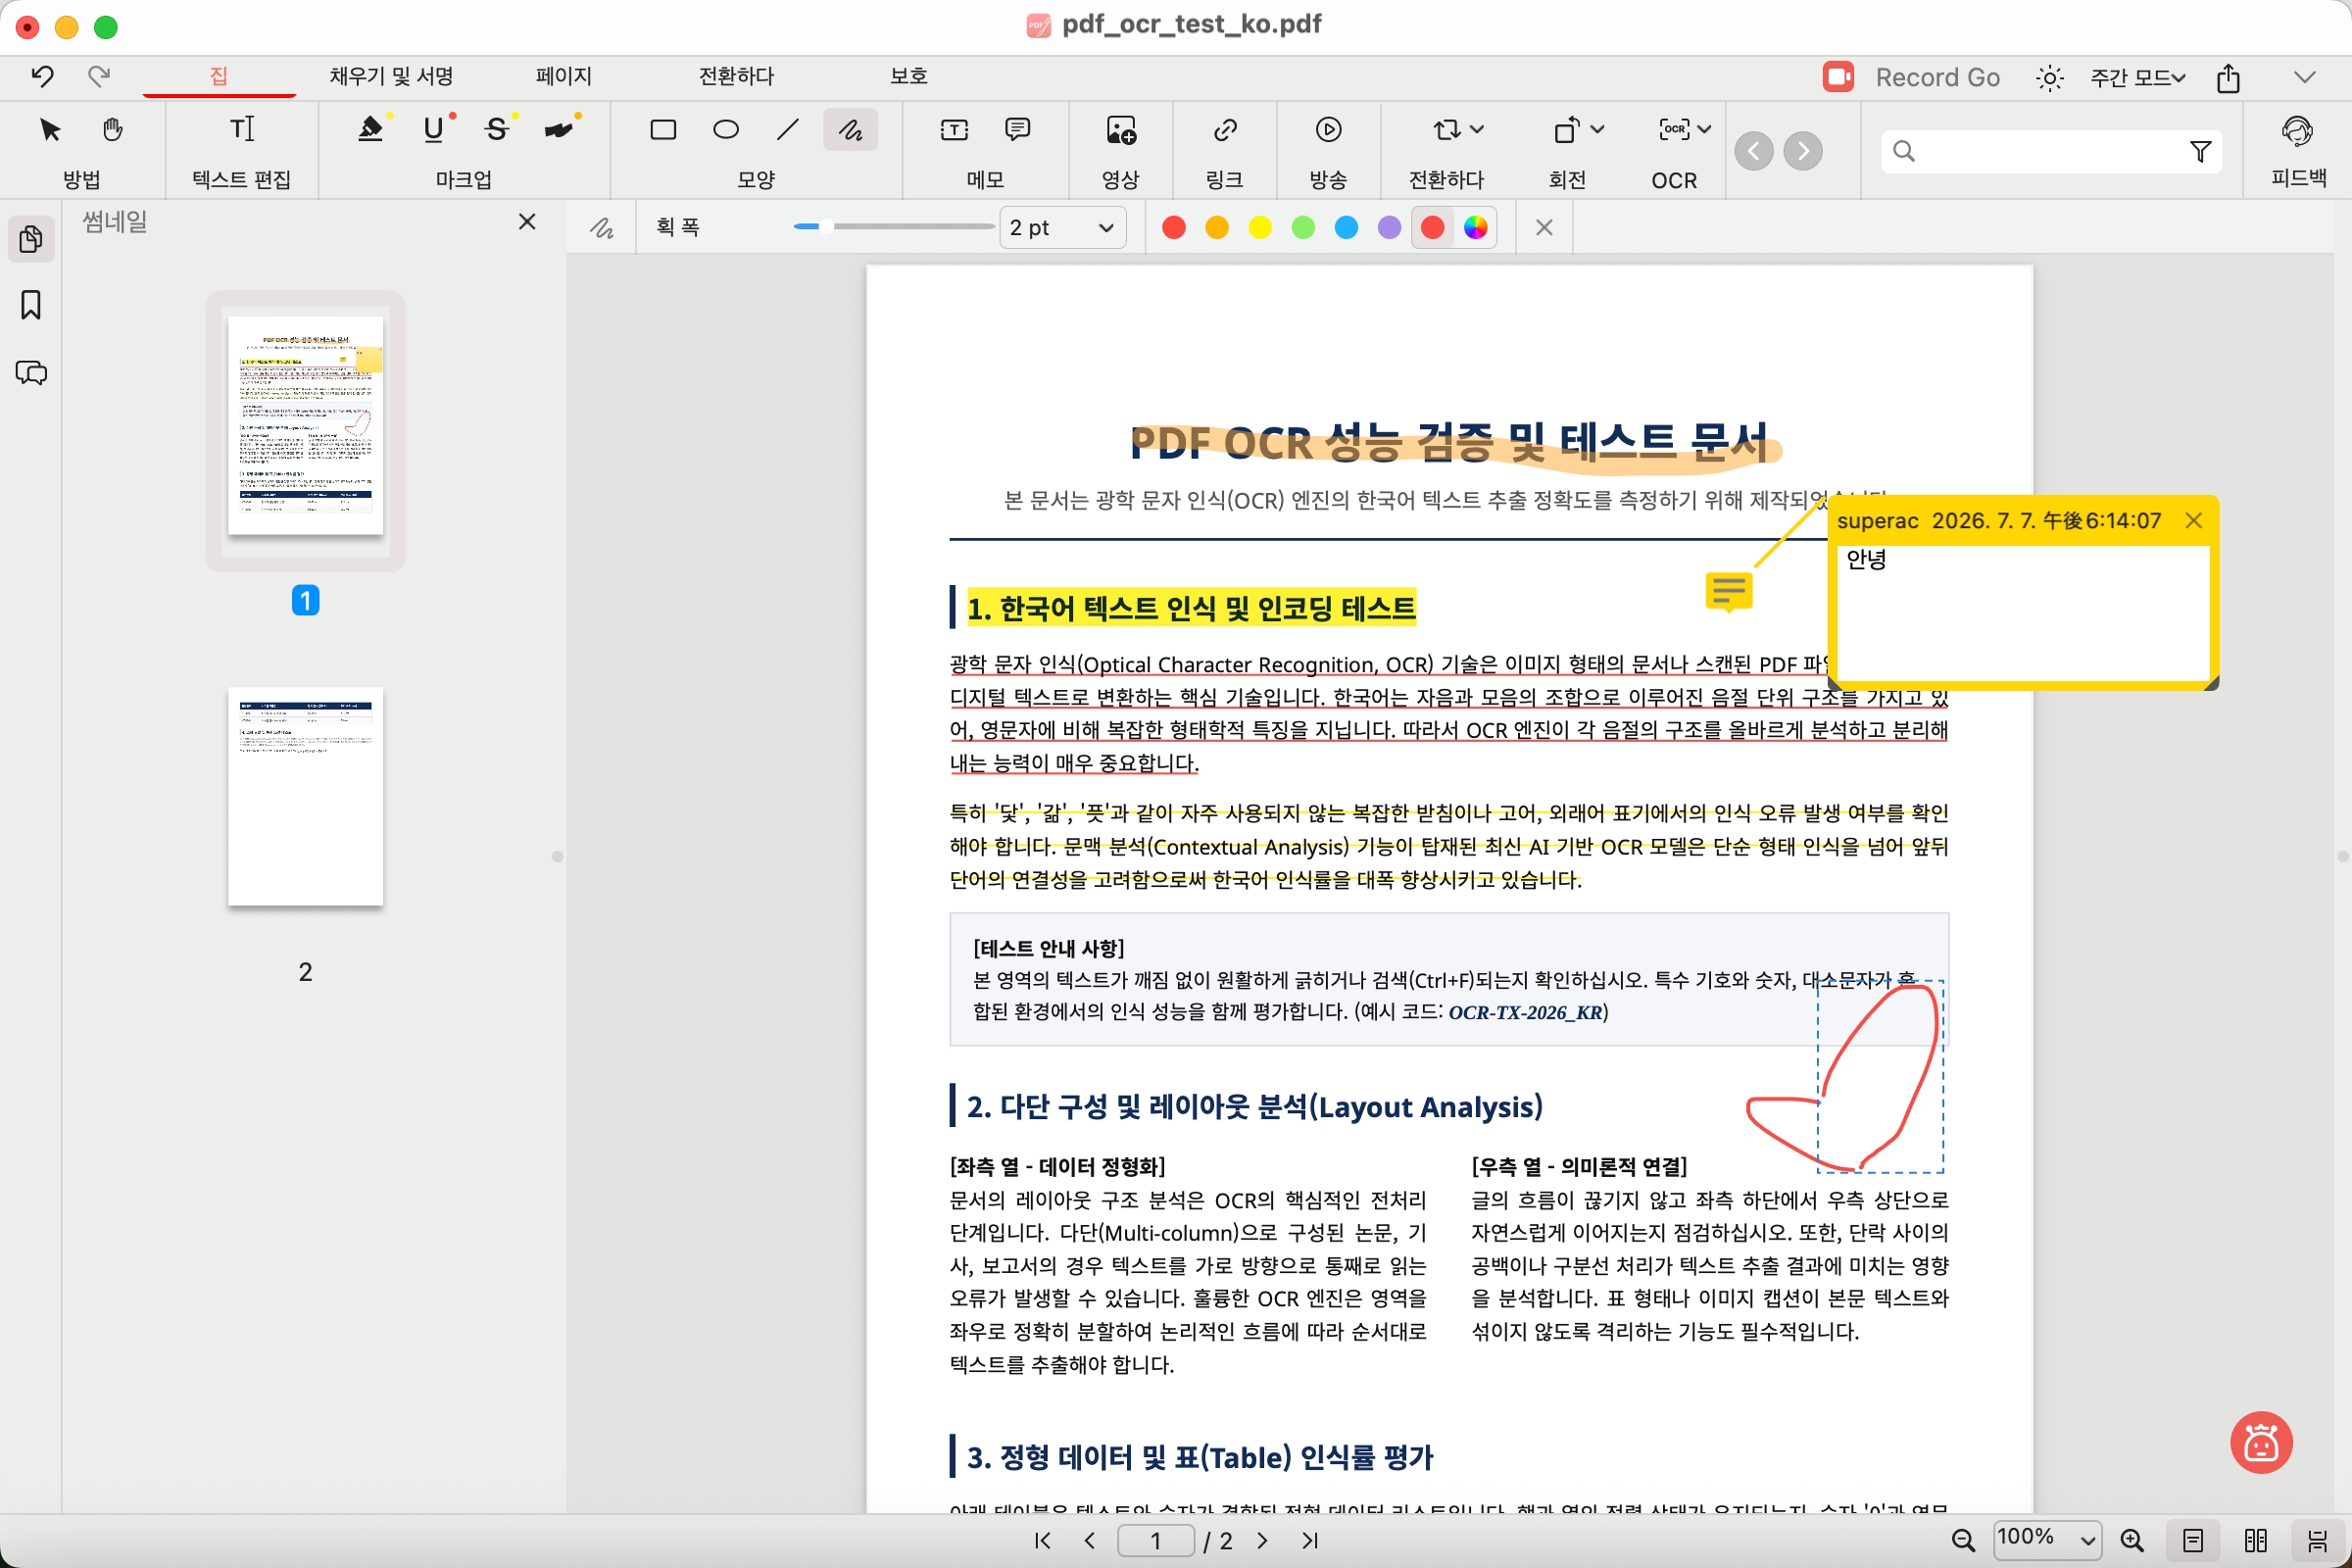Open the custom color wheel picker

pyautogui.click(x=1475, y=228)
